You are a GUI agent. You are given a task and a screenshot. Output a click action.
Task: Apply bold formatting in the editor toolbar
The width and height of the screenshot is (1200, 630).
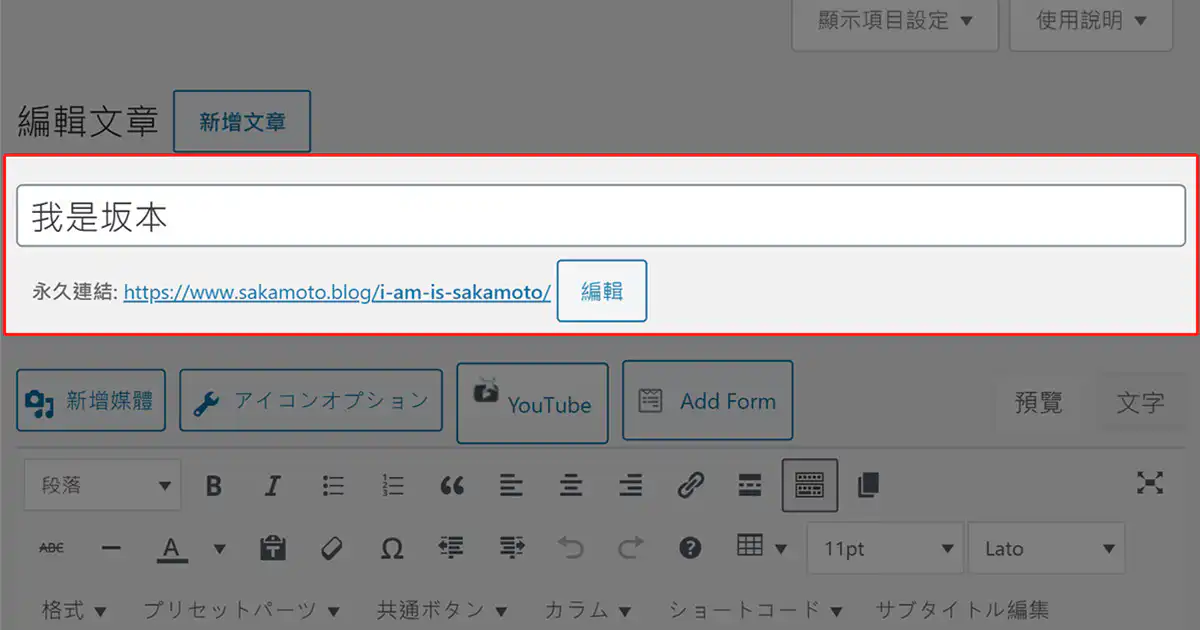[213, 486]
